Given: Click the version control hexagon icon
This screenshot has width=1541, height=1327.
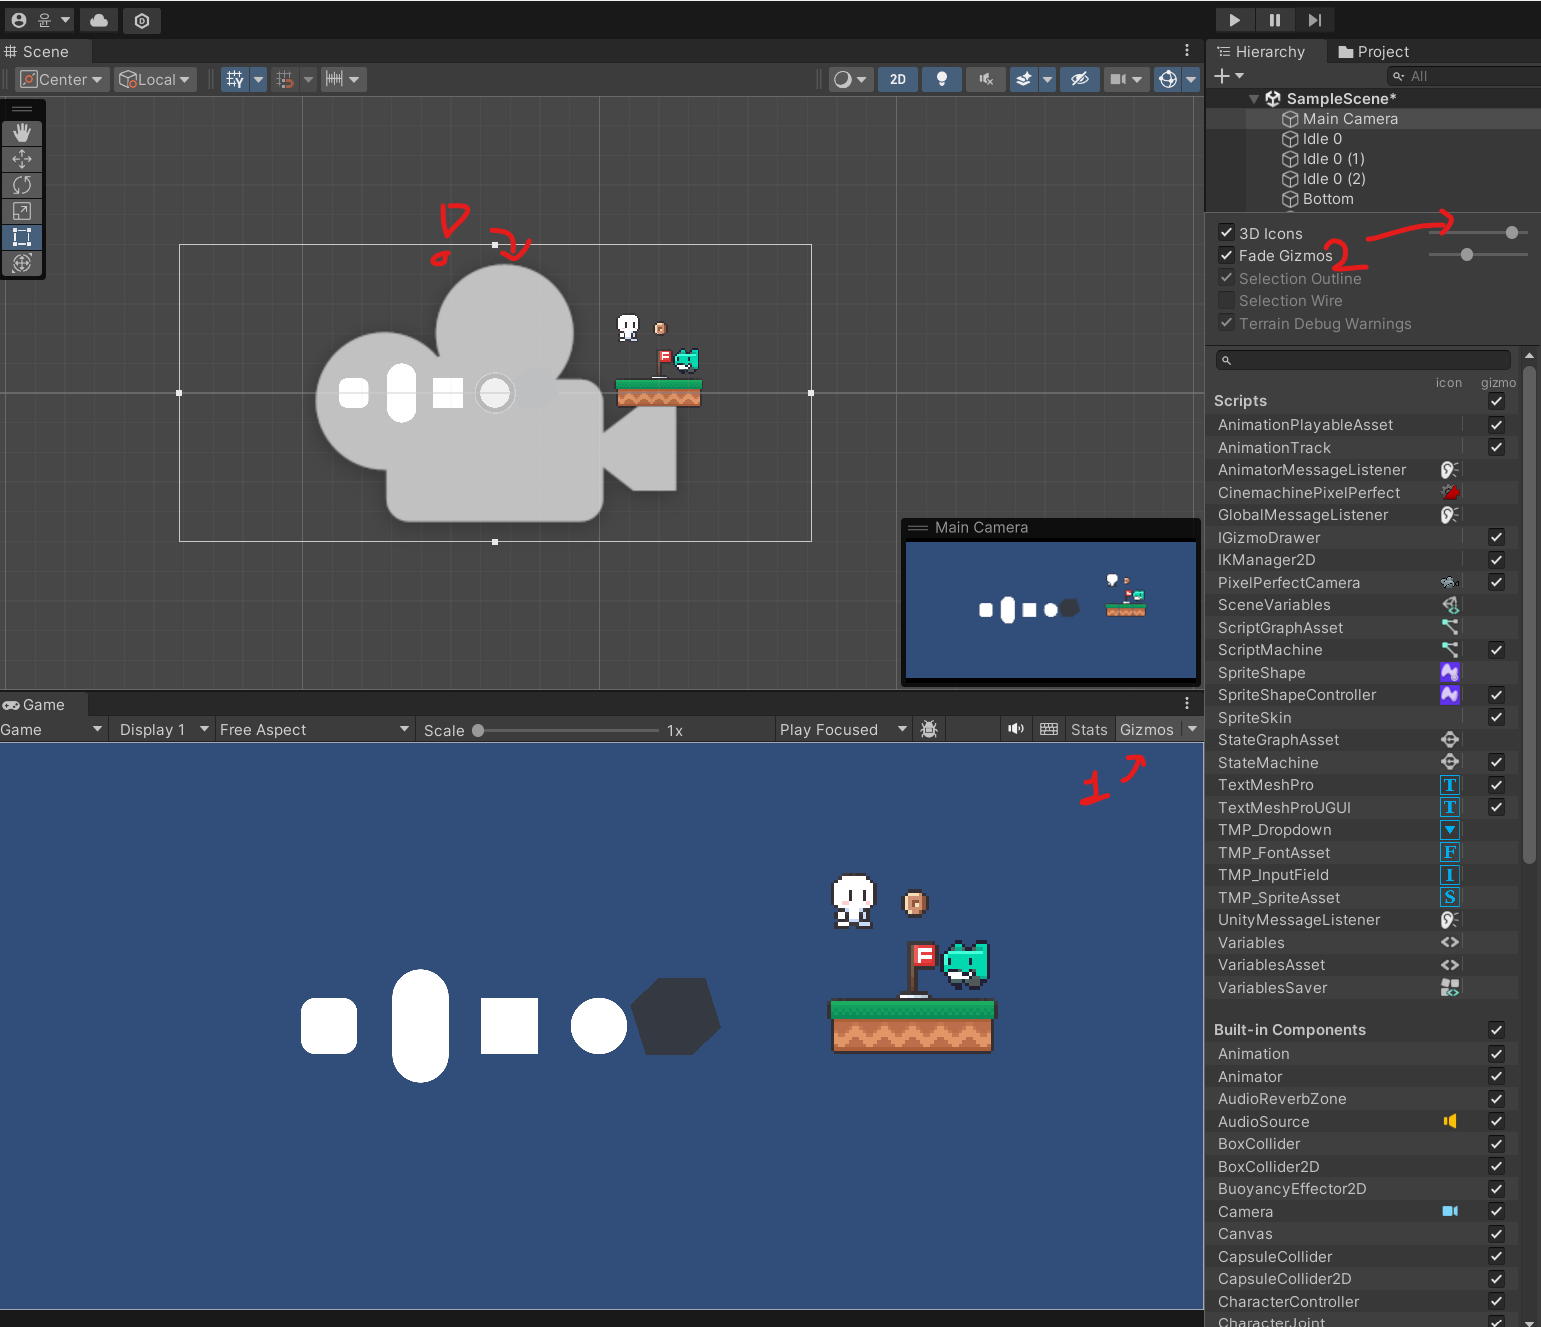Looking at the screenshot, I should [x=142, y=20].
